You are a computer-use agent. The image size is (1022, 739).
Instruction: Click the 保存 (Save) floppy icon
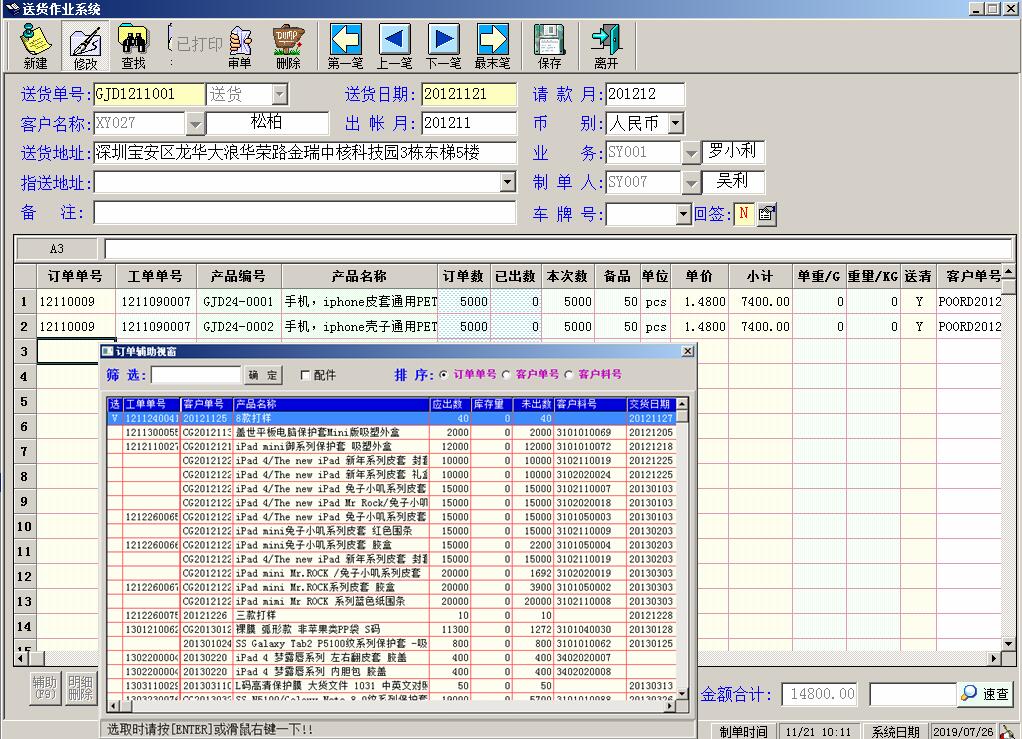click(549, 46)
